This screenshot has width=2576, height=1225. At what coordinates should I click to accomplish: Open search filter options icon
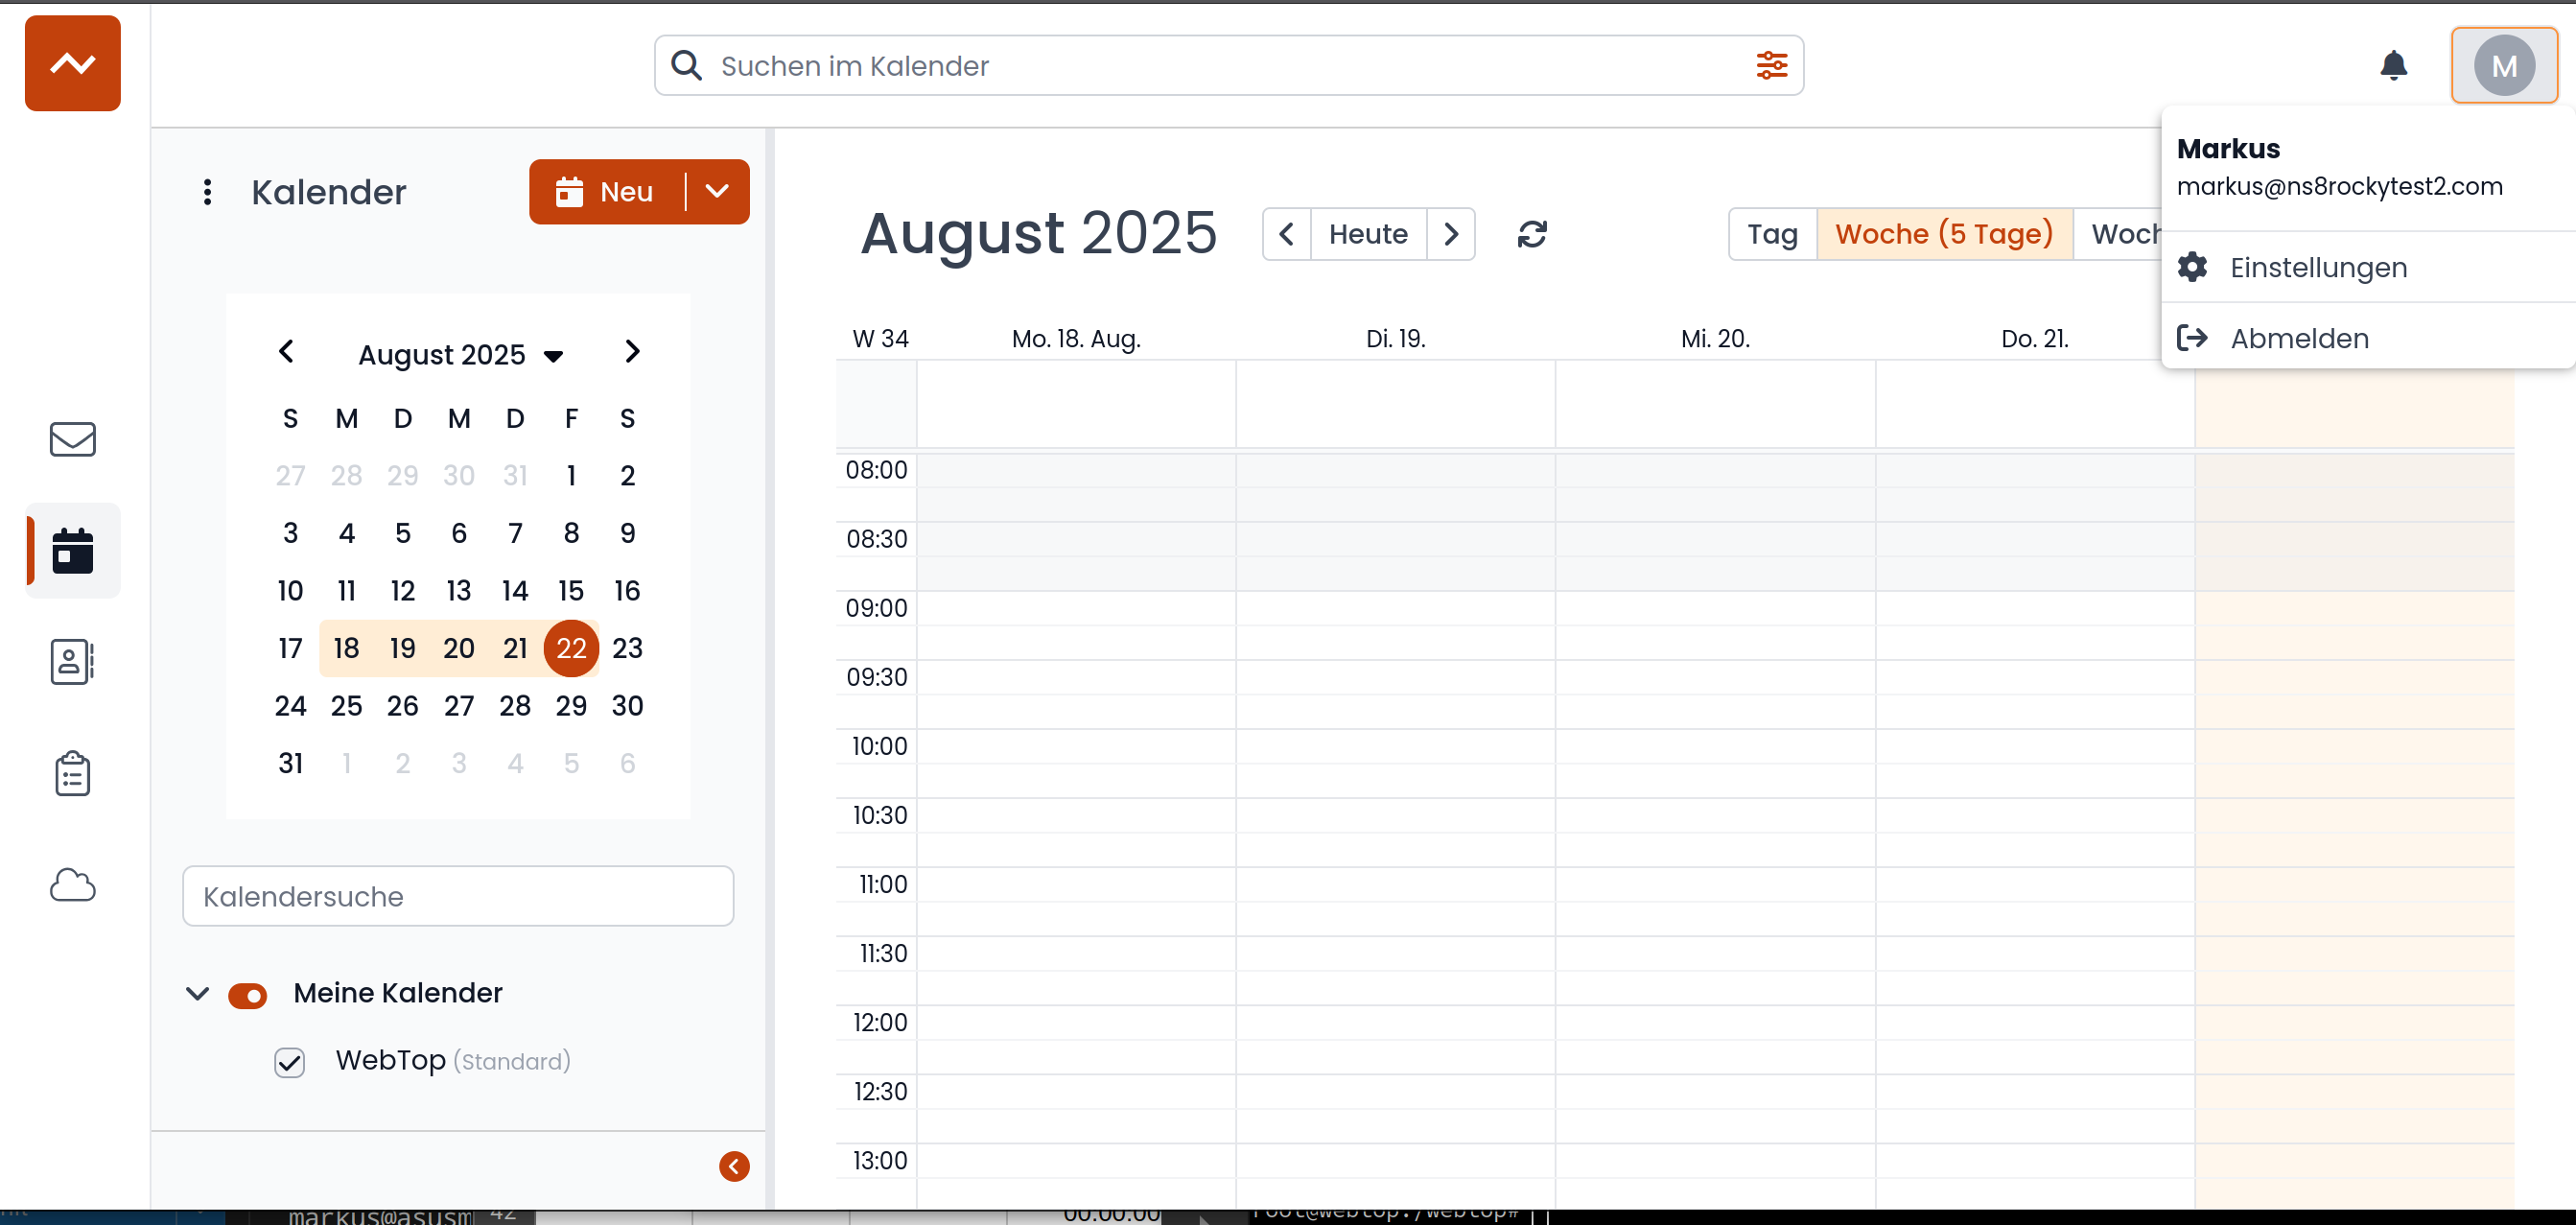(1771, 66)
